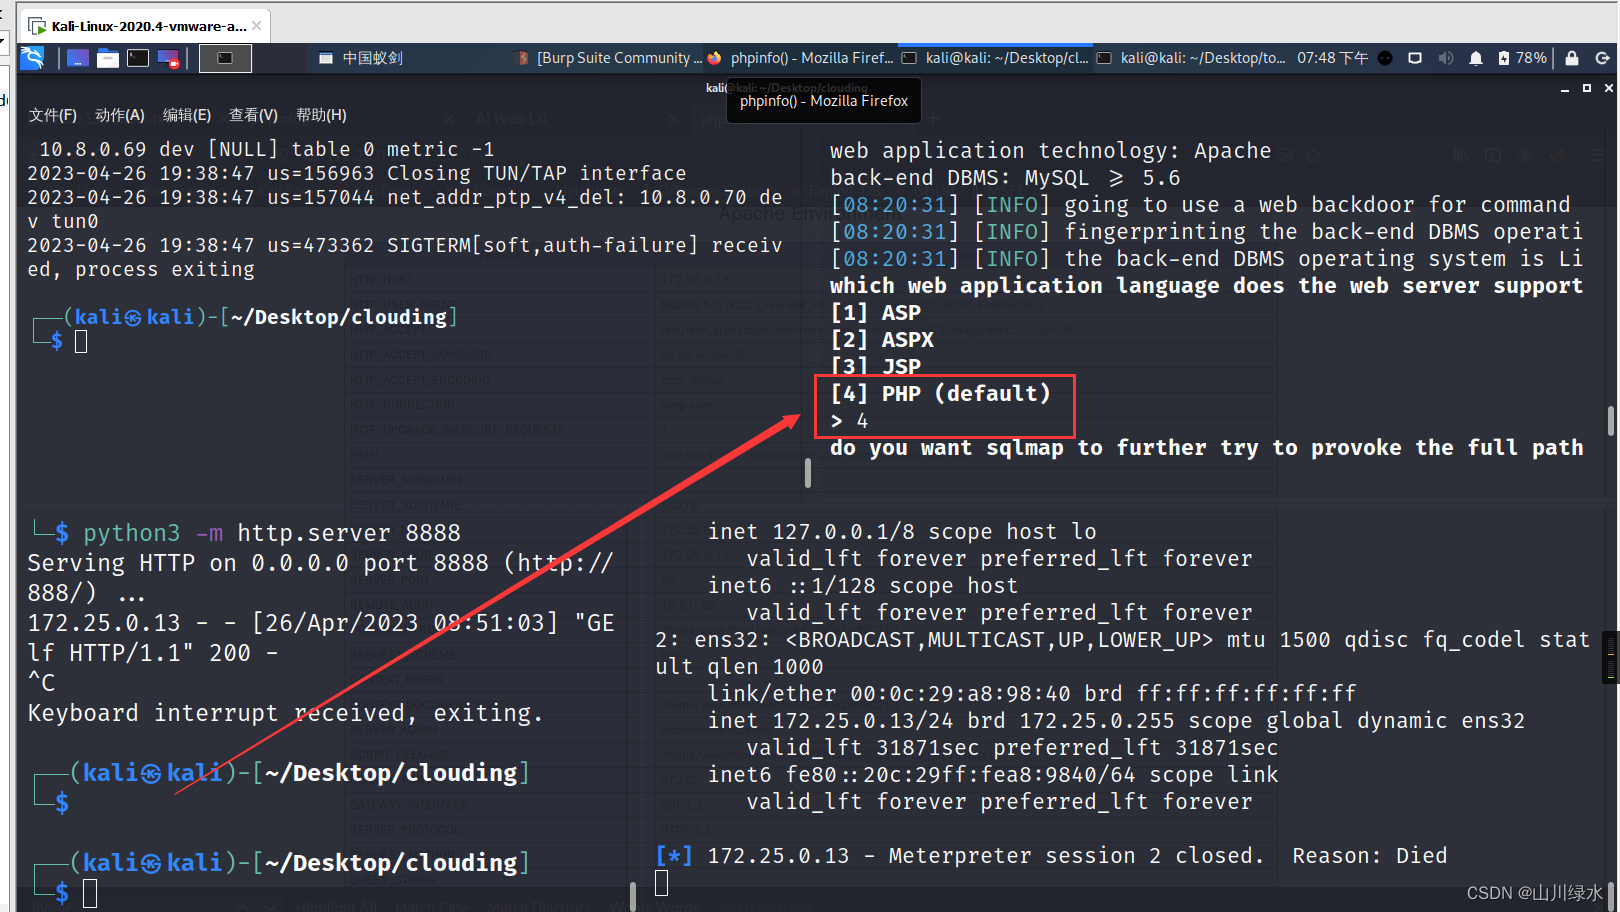
Task: Switch to phpinfo() Mozilla Firefox taskbar window
Action: pos(800,58)
